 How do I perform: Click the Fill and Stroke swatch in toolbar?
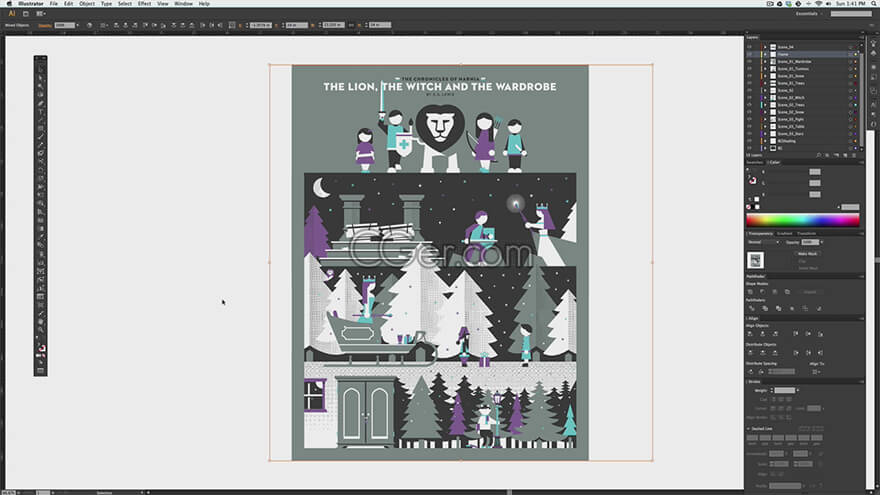pyautogui.click(x=42, y=348)
